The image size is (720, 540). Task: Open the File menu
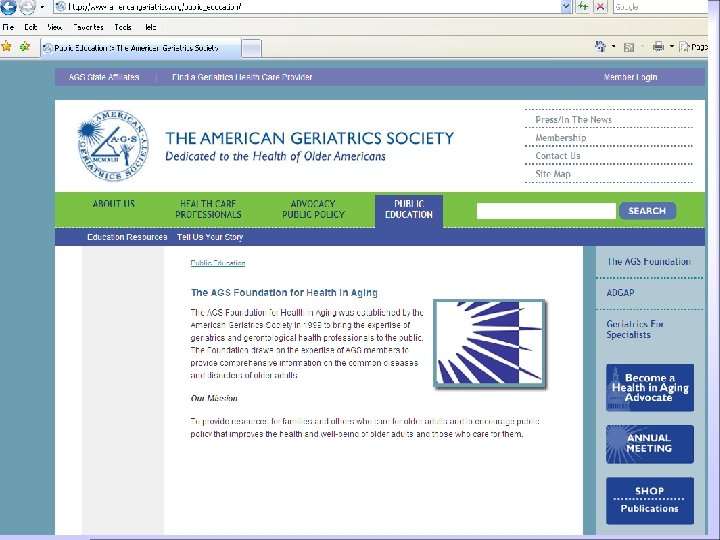pyautogui.click(x=8, y=27)
